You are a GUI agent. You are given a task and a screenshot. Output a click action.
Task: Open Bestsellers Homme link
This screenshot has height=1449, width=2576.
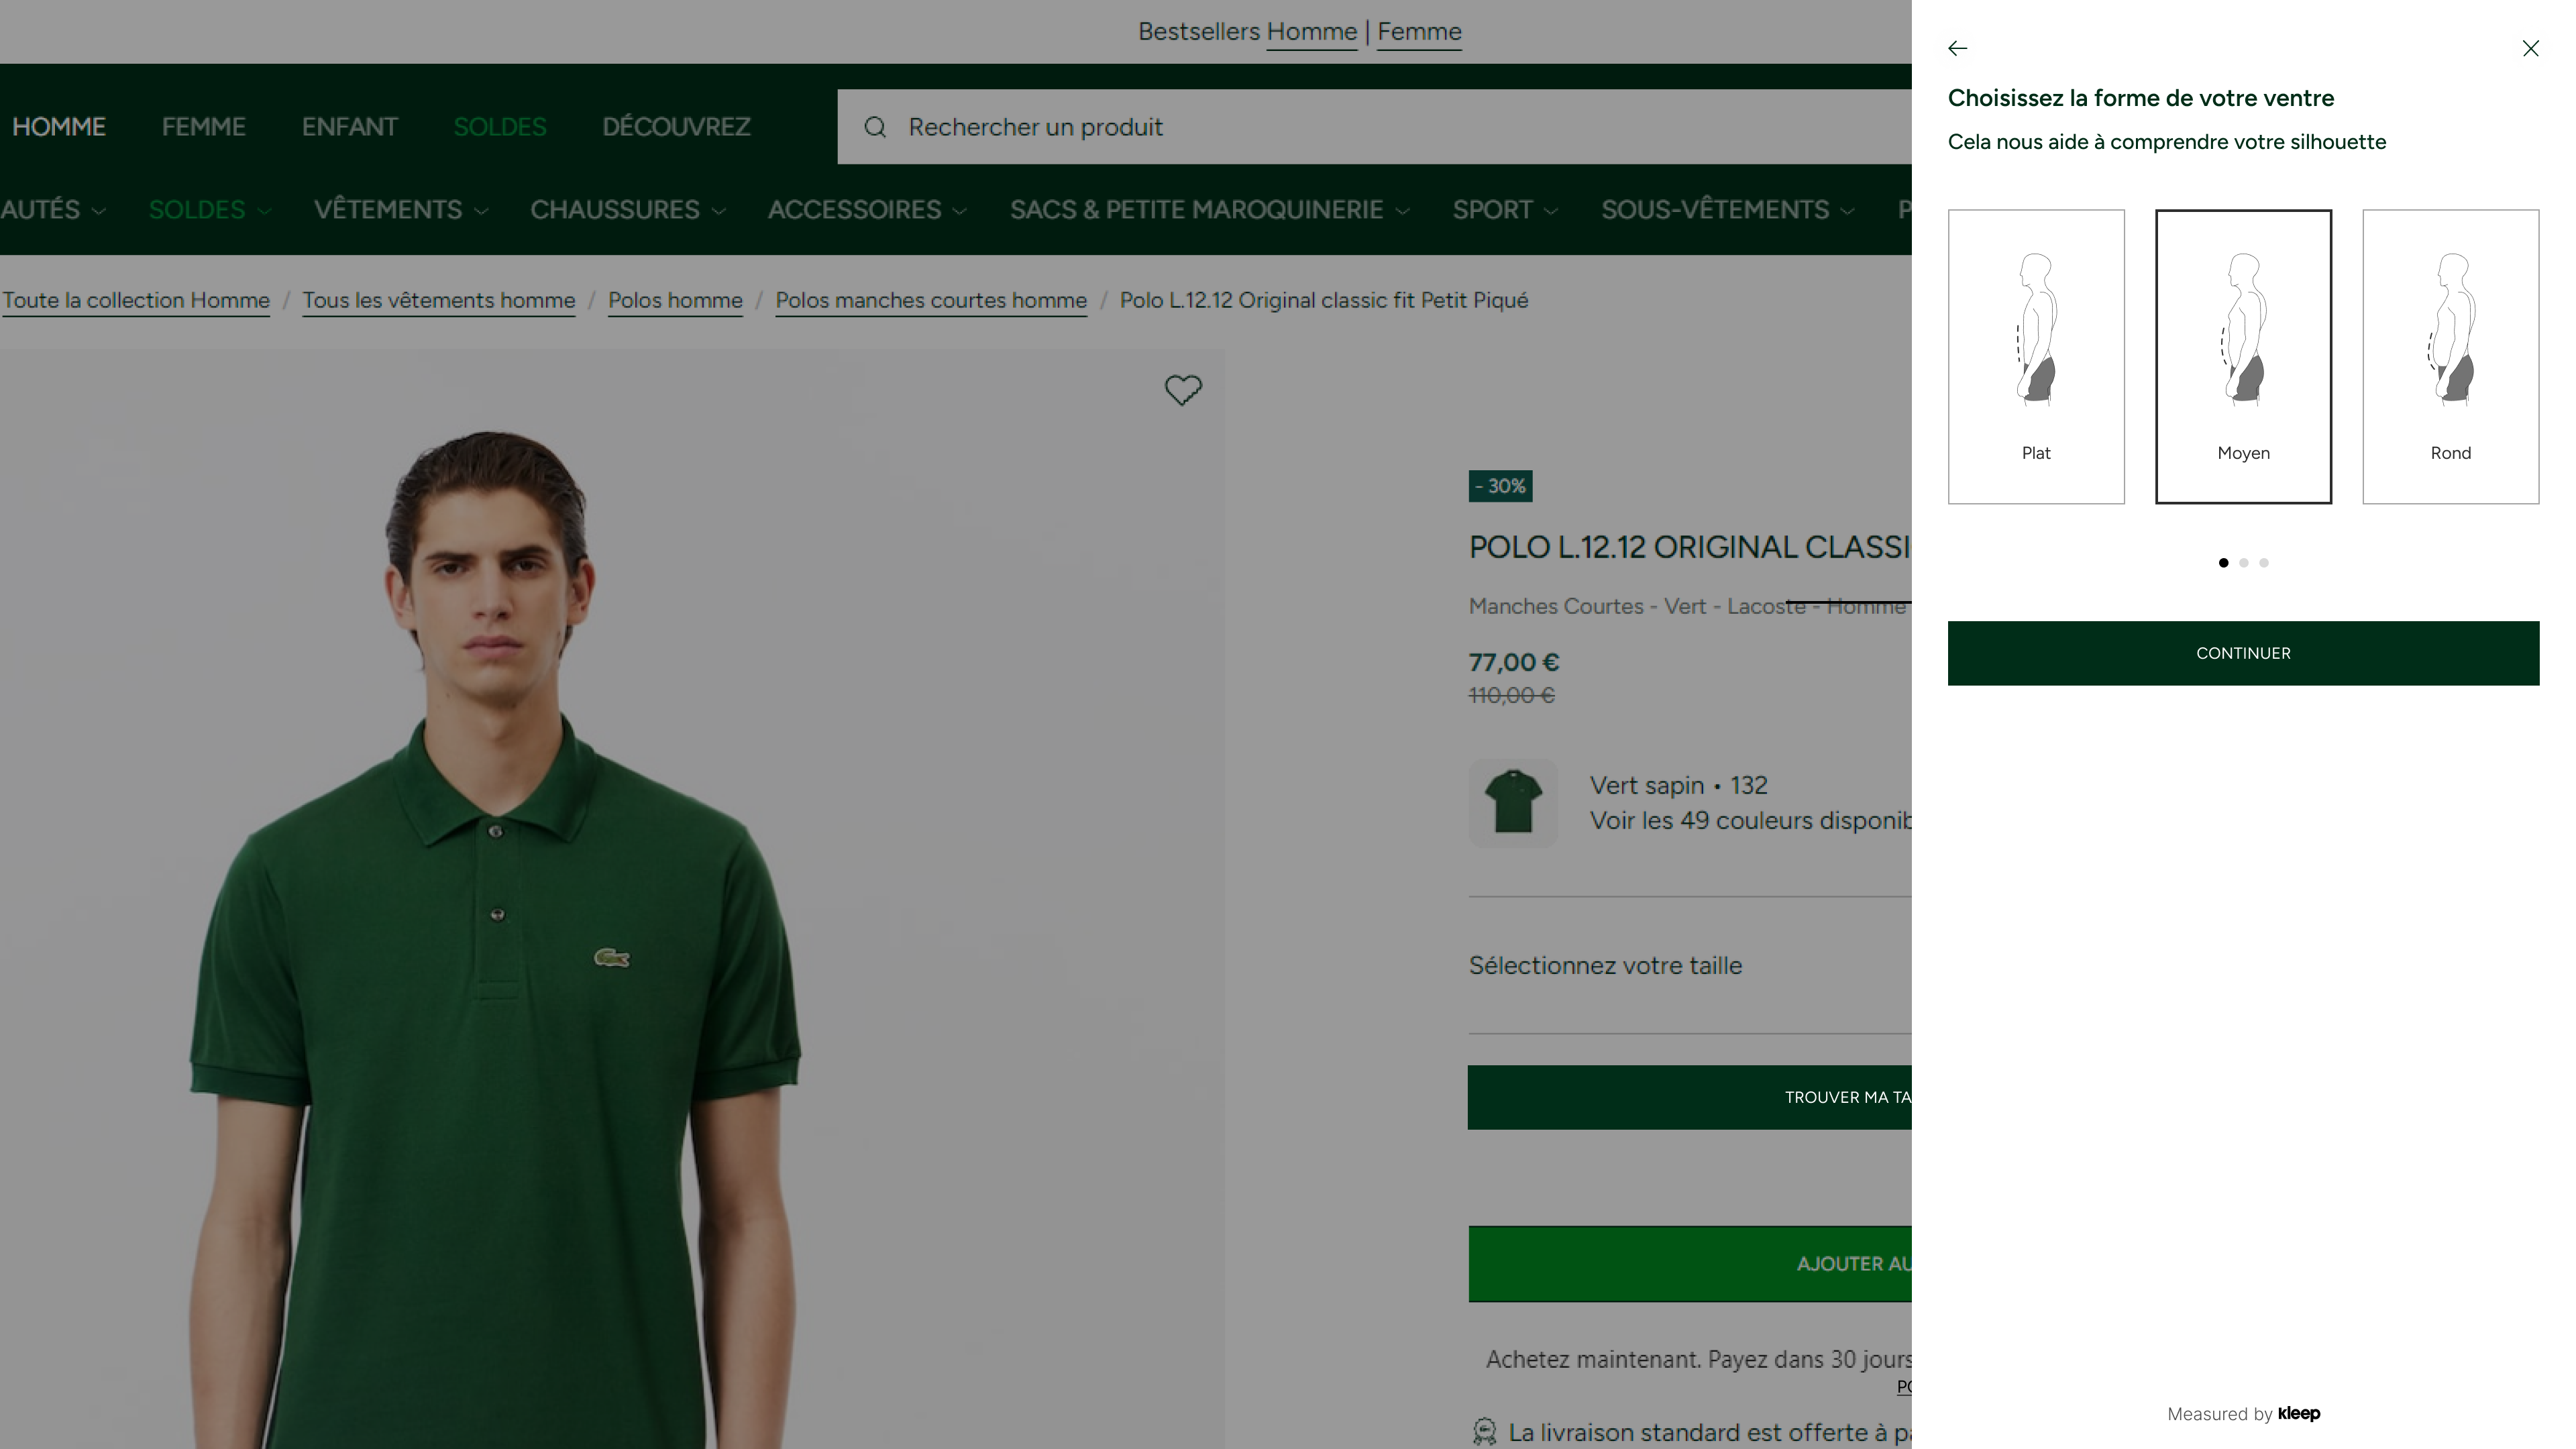[x=1311, y=32]
